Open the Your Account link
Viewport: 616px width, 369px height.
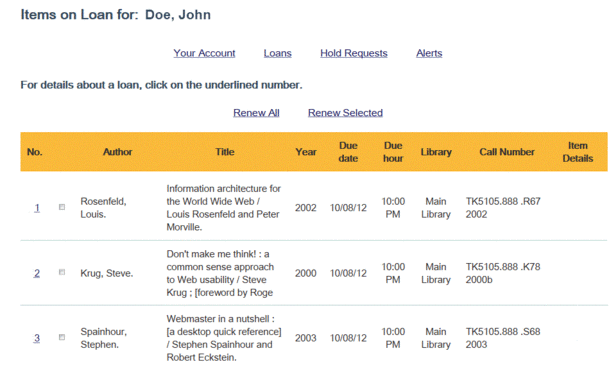pos(204,53)
